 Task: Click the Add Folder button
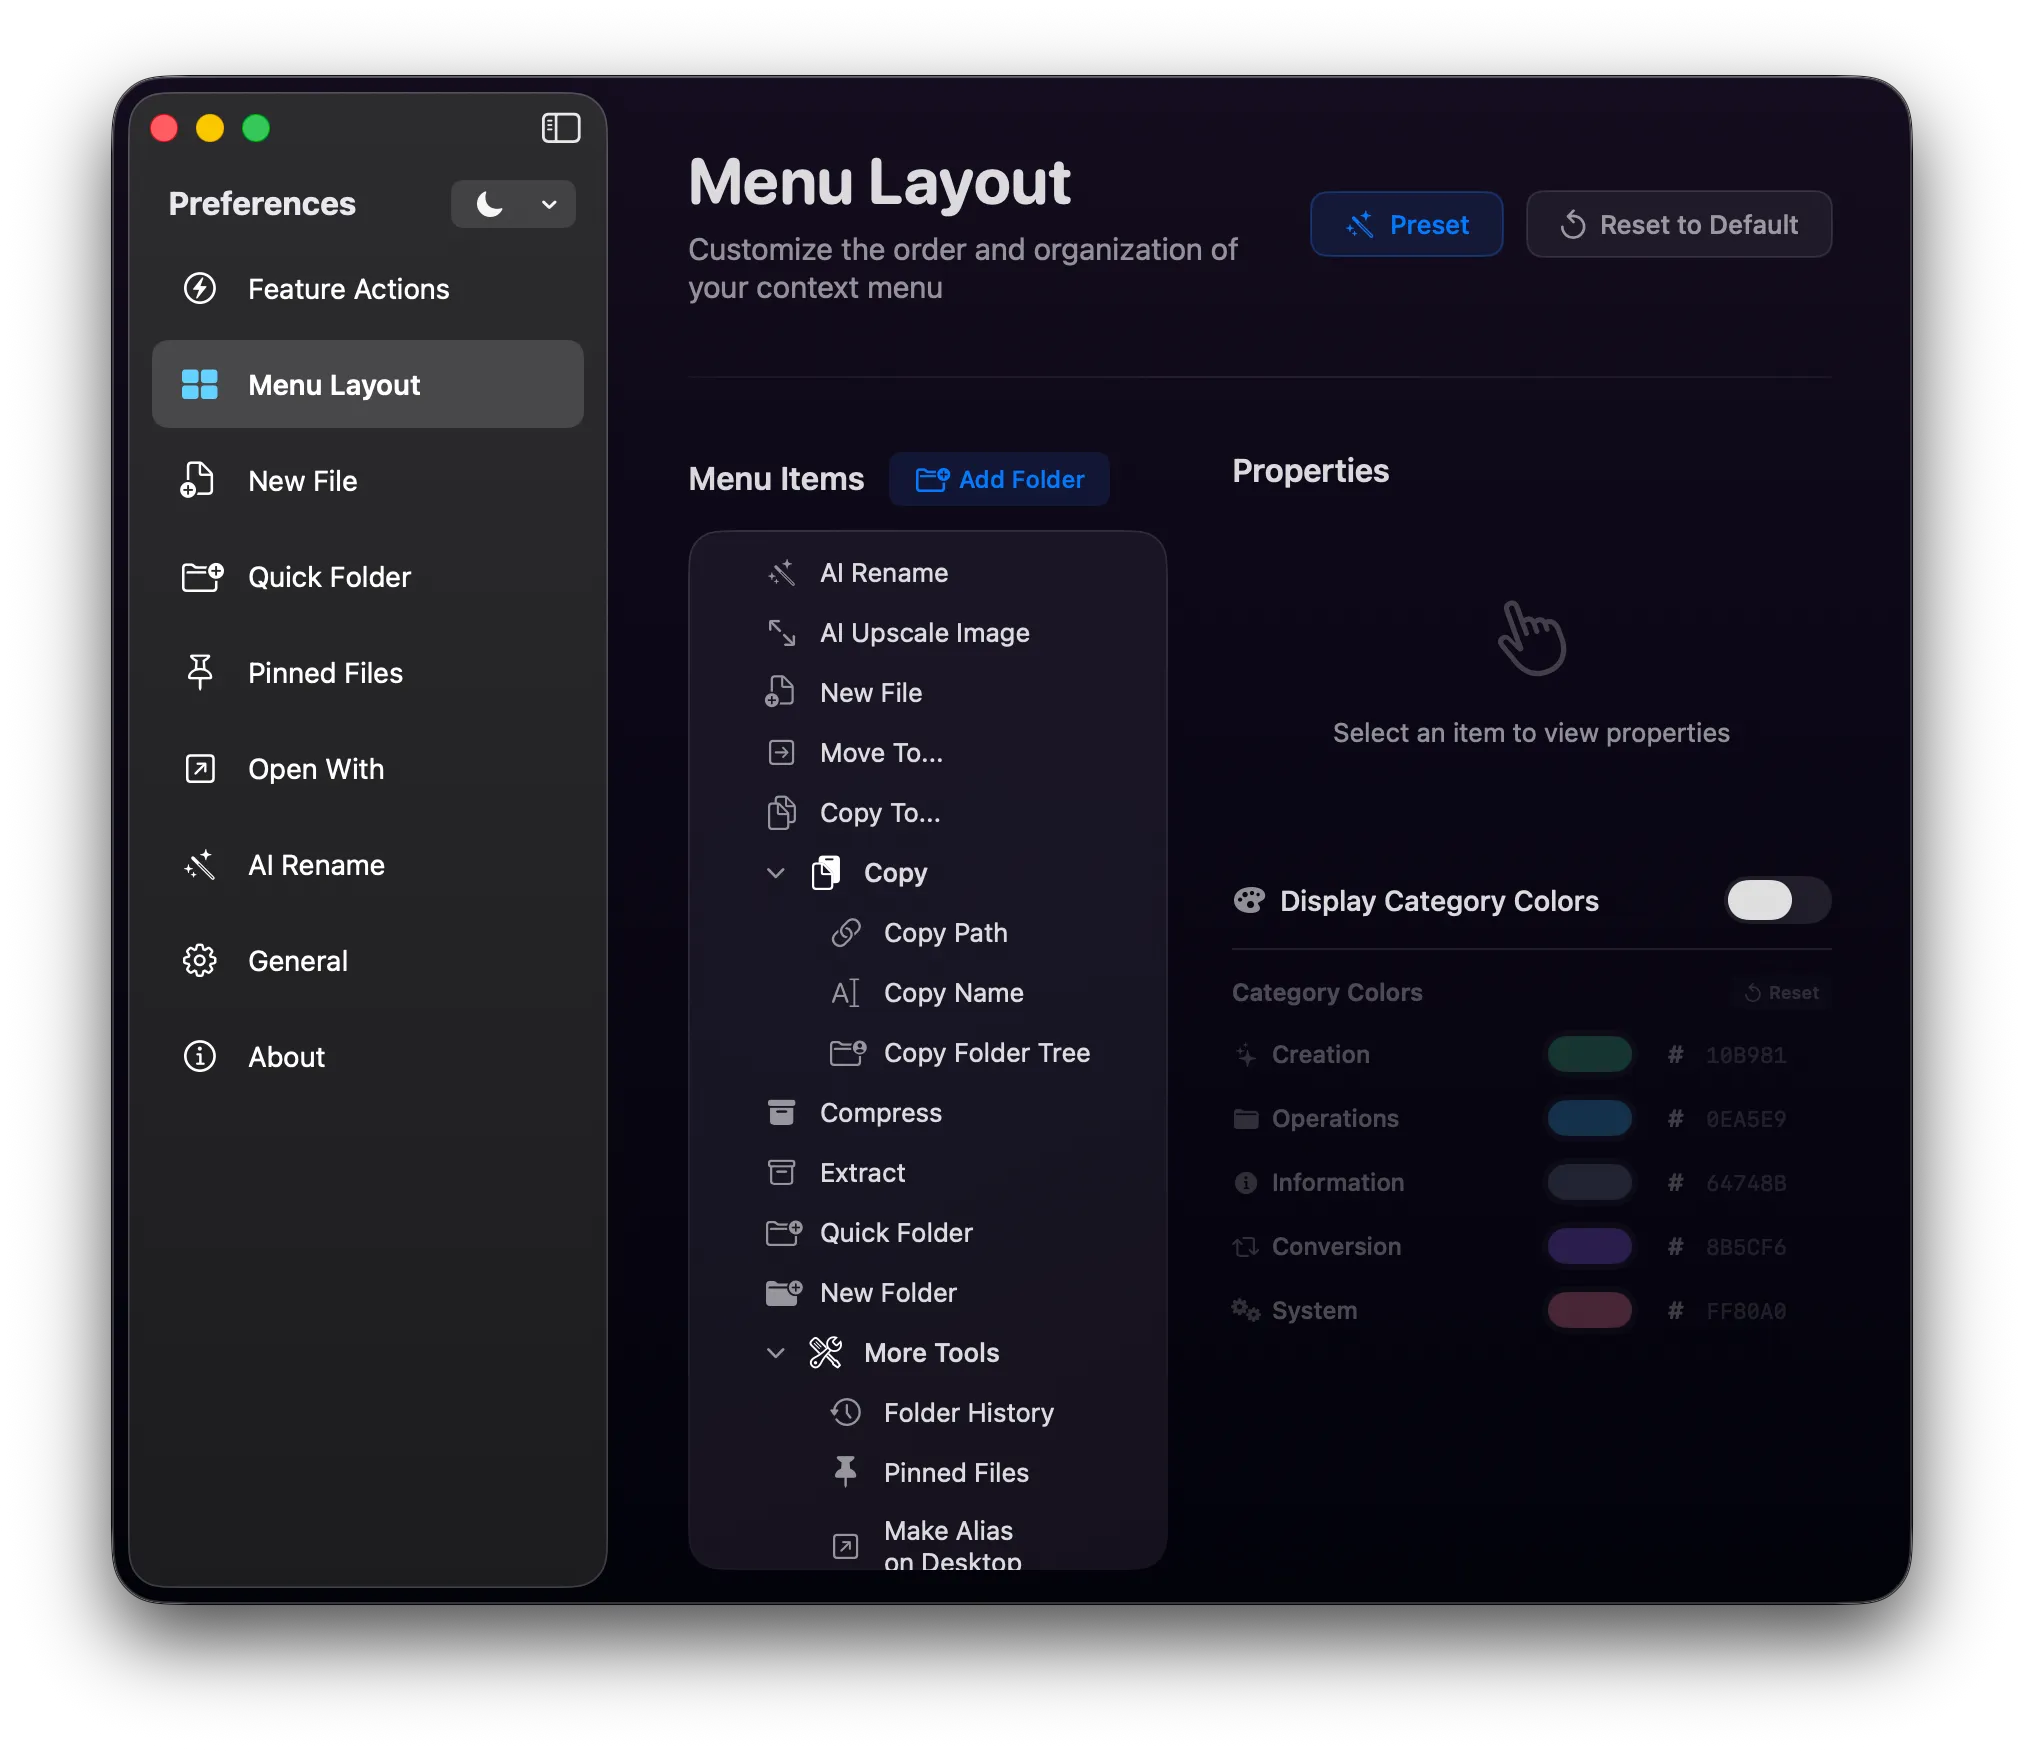1000,480
